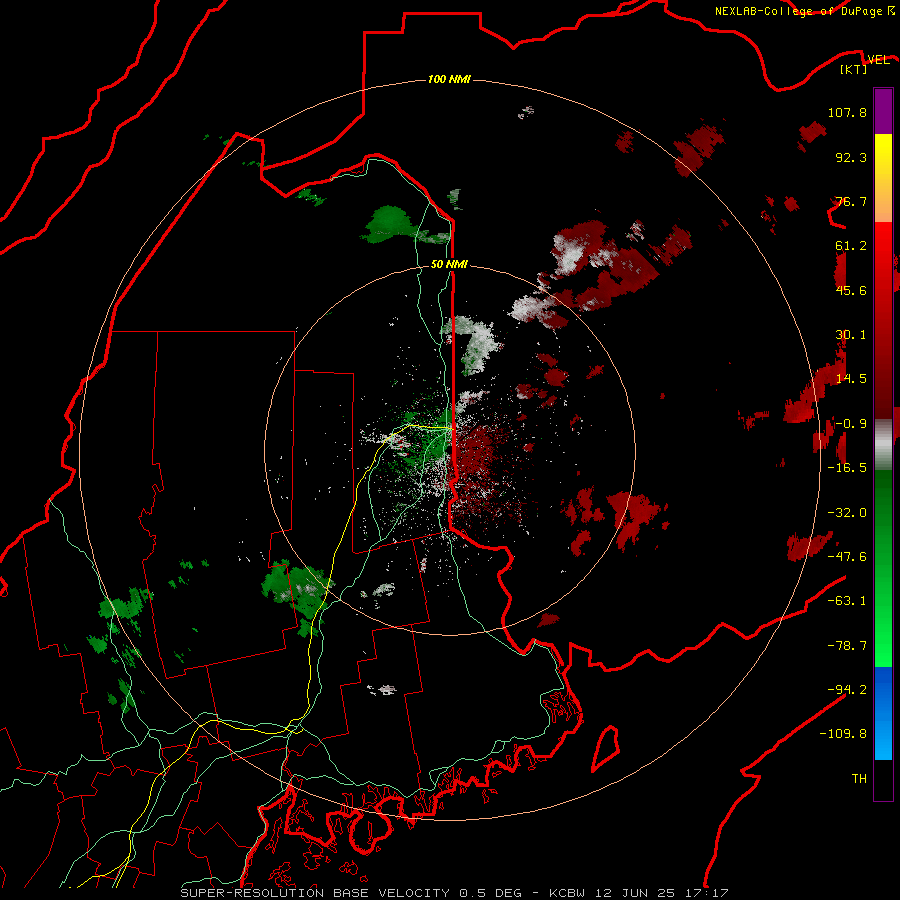
Task: Click the -109.8 velocity scale value
Action: (x=843, y=734)
